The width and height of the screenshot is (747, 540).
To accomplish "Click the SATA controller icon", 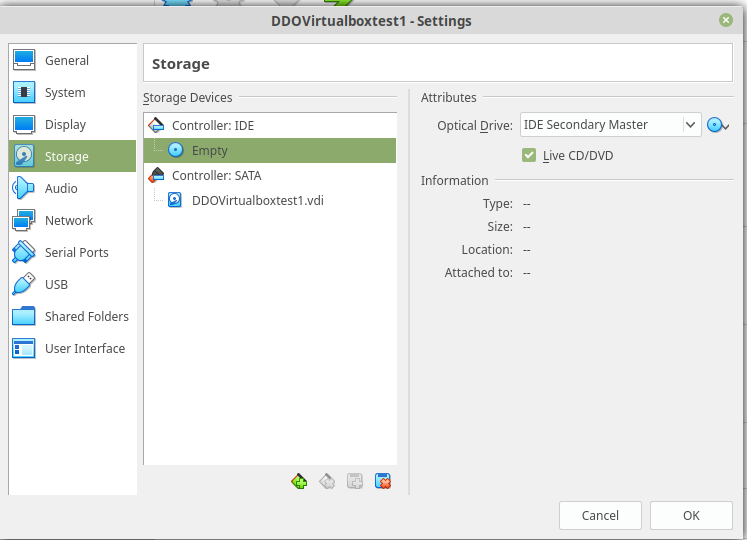I will pos(156,175).
